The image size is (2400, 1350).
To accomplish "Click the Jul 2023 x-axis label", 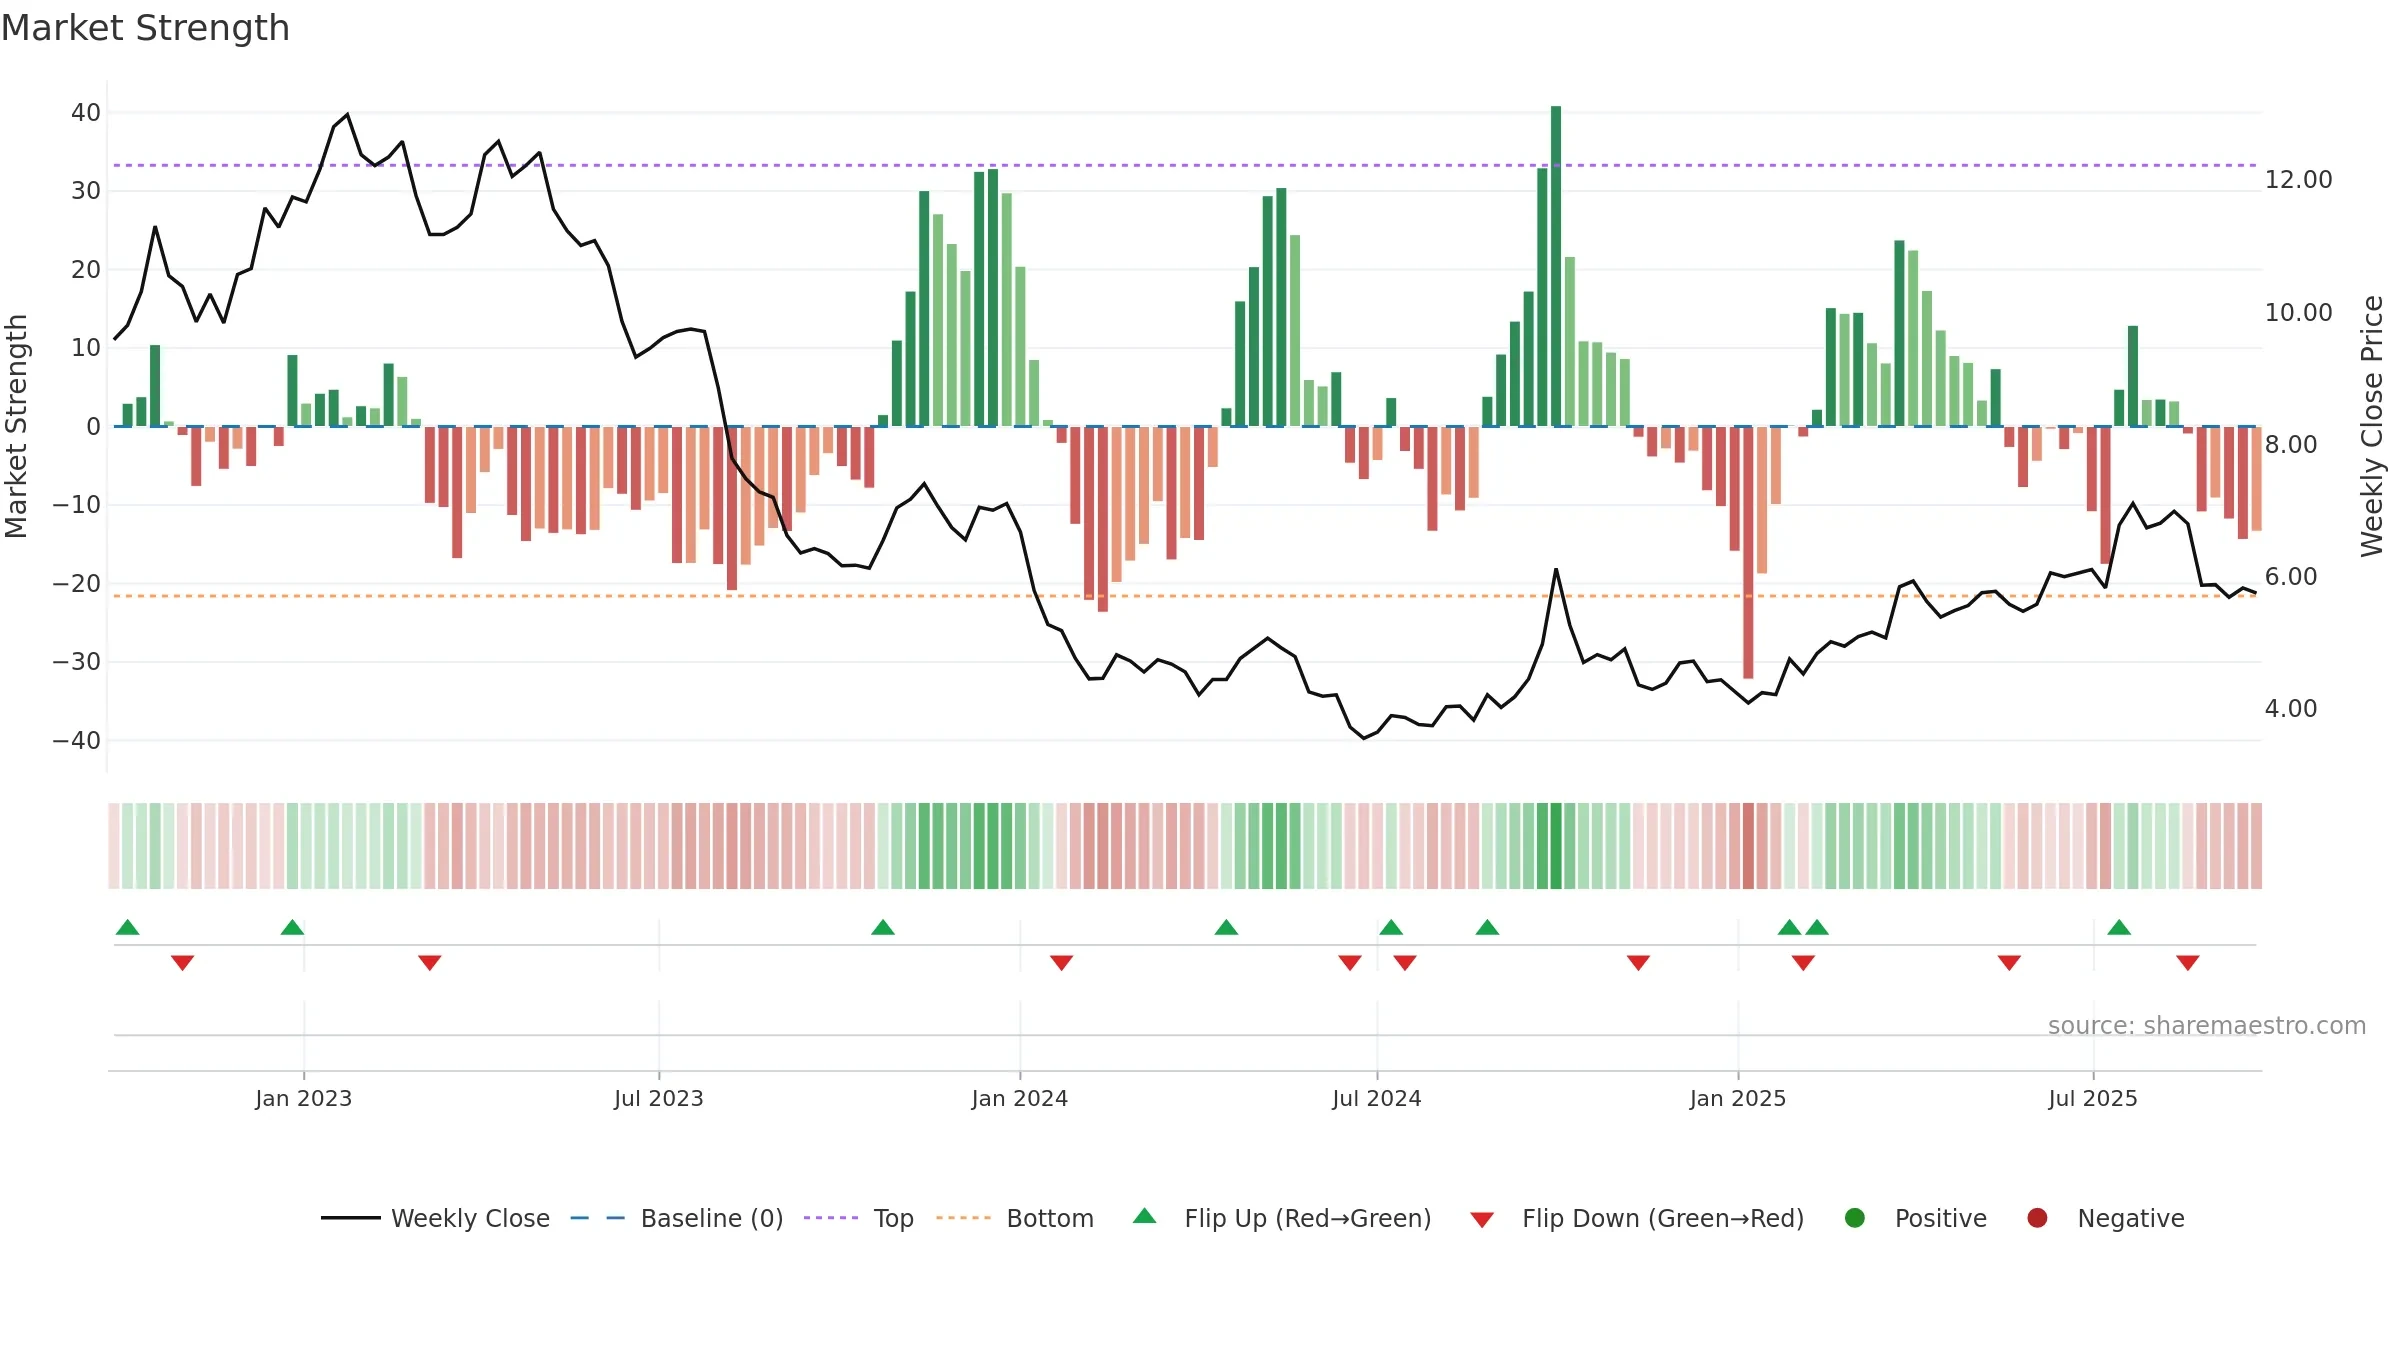I will pos(659,1098).
